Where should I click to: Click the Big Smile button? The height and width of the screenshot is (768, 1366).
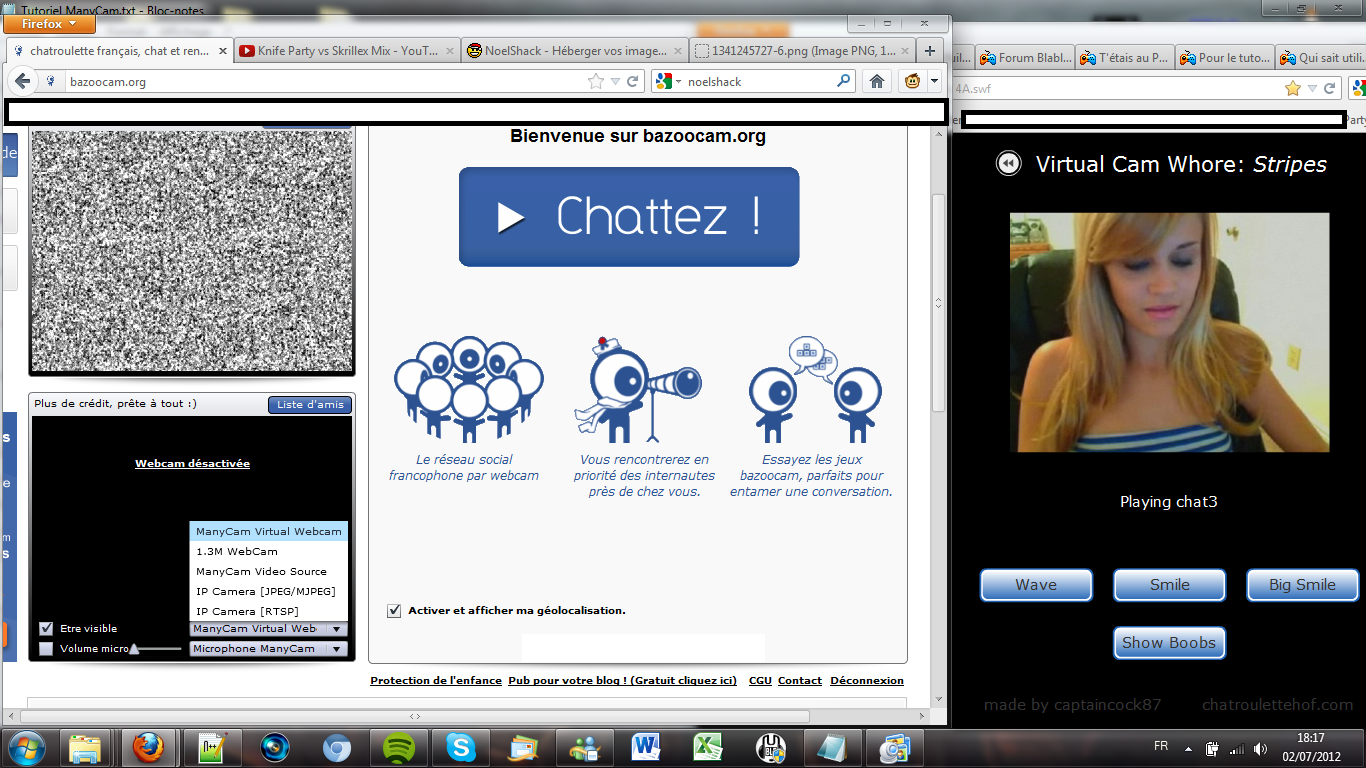coord(1302,585)
